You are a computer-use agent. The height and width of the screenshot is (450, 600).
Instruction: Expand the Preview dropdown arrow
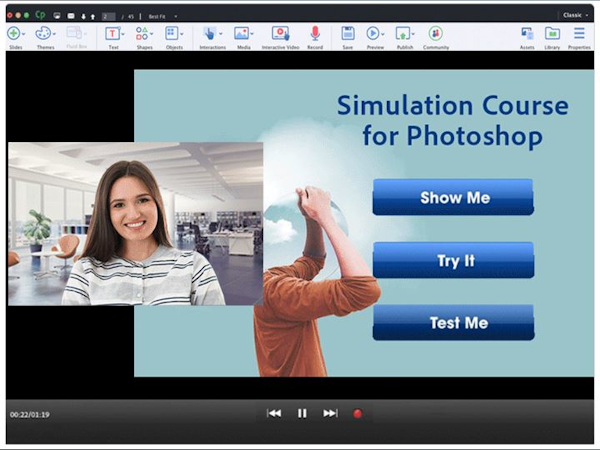(383, 34)
